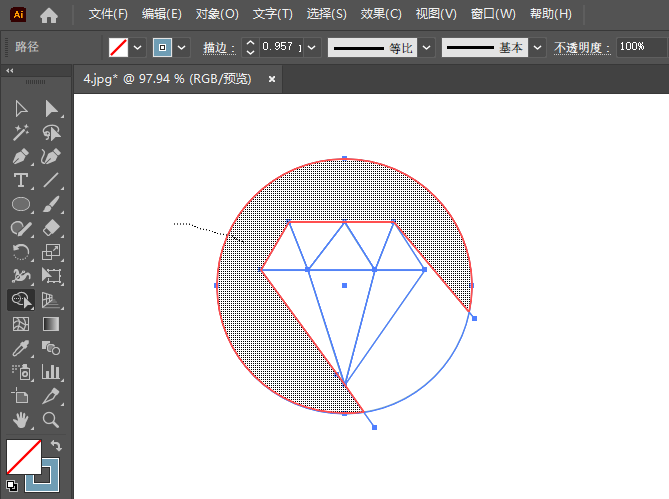Click the Shape Builder tool
Image resolution: width=669 pixels, height=499 pixels.
pos(21,300)
